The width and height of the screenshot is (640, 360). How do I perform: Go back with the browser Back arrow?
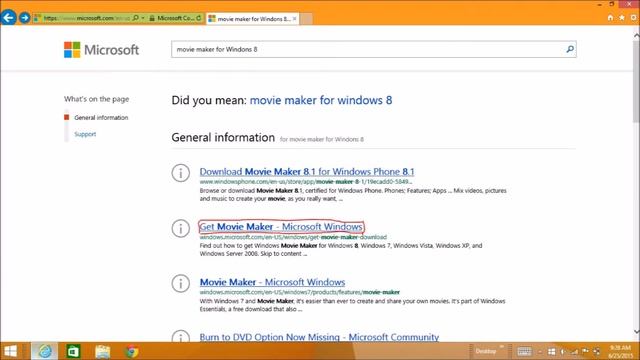pyautogui.click(x=8, y=18)
